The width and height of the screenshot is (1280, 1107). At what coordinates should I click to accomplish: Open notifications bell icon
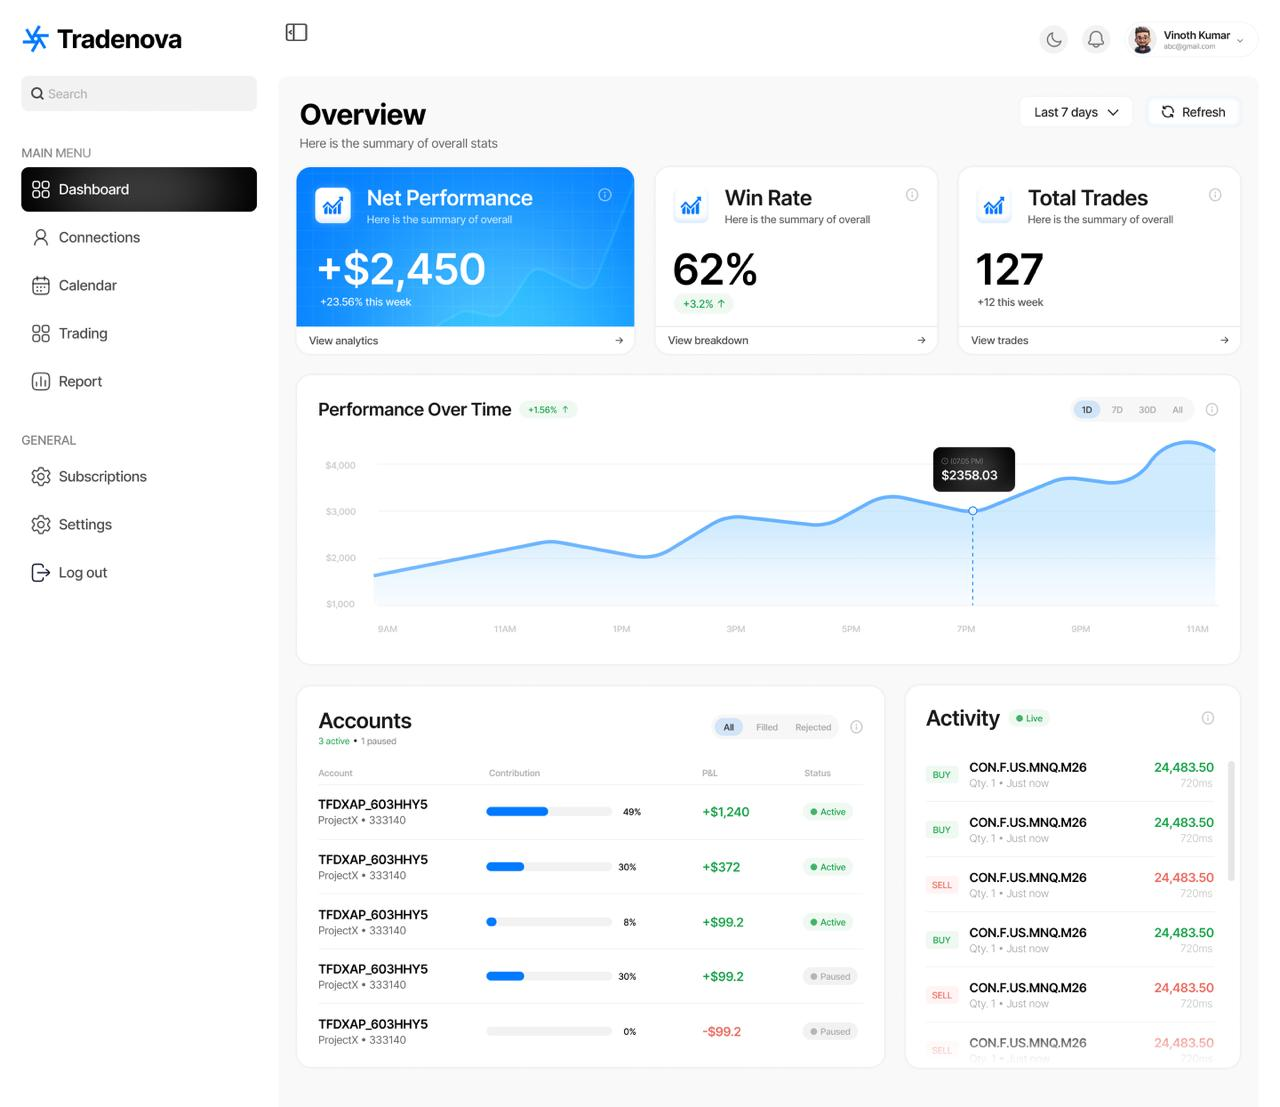point(1096,40)
